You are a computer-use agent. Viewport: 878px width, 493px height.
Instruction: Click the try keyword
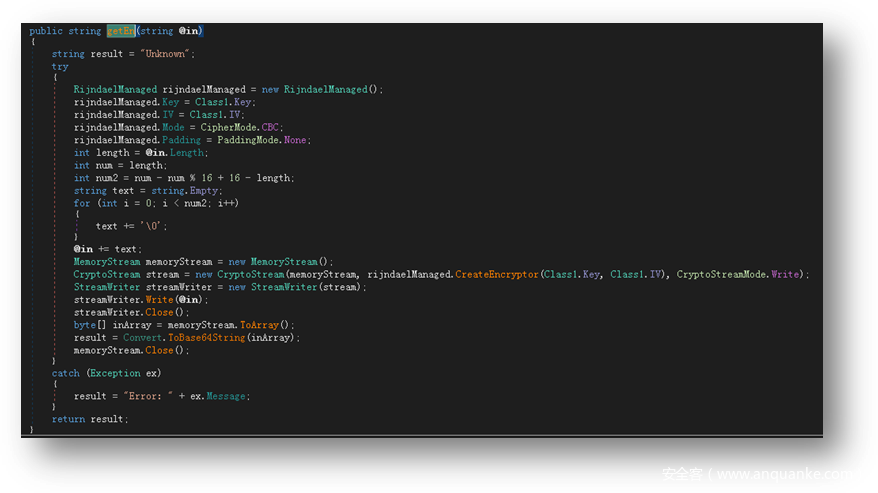click(x=60, y=66)
